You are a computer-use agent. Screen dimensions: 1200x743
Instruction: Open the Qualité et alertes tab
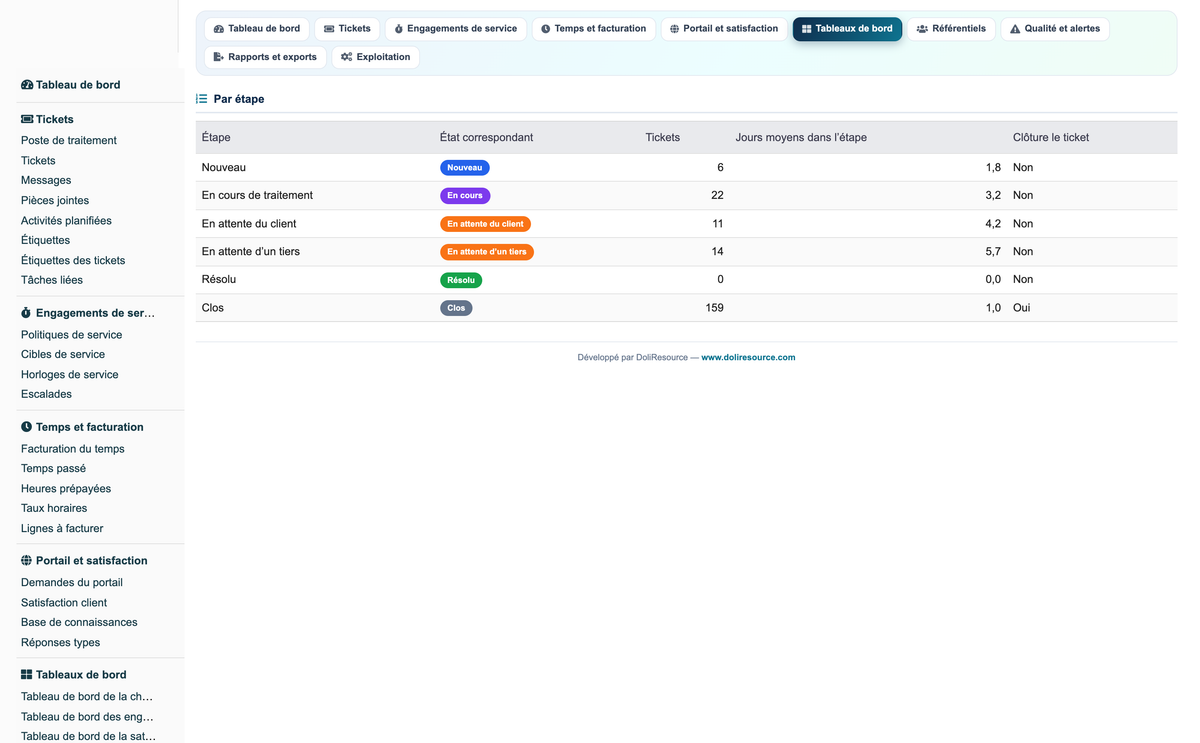click(x=1055, y=29)
